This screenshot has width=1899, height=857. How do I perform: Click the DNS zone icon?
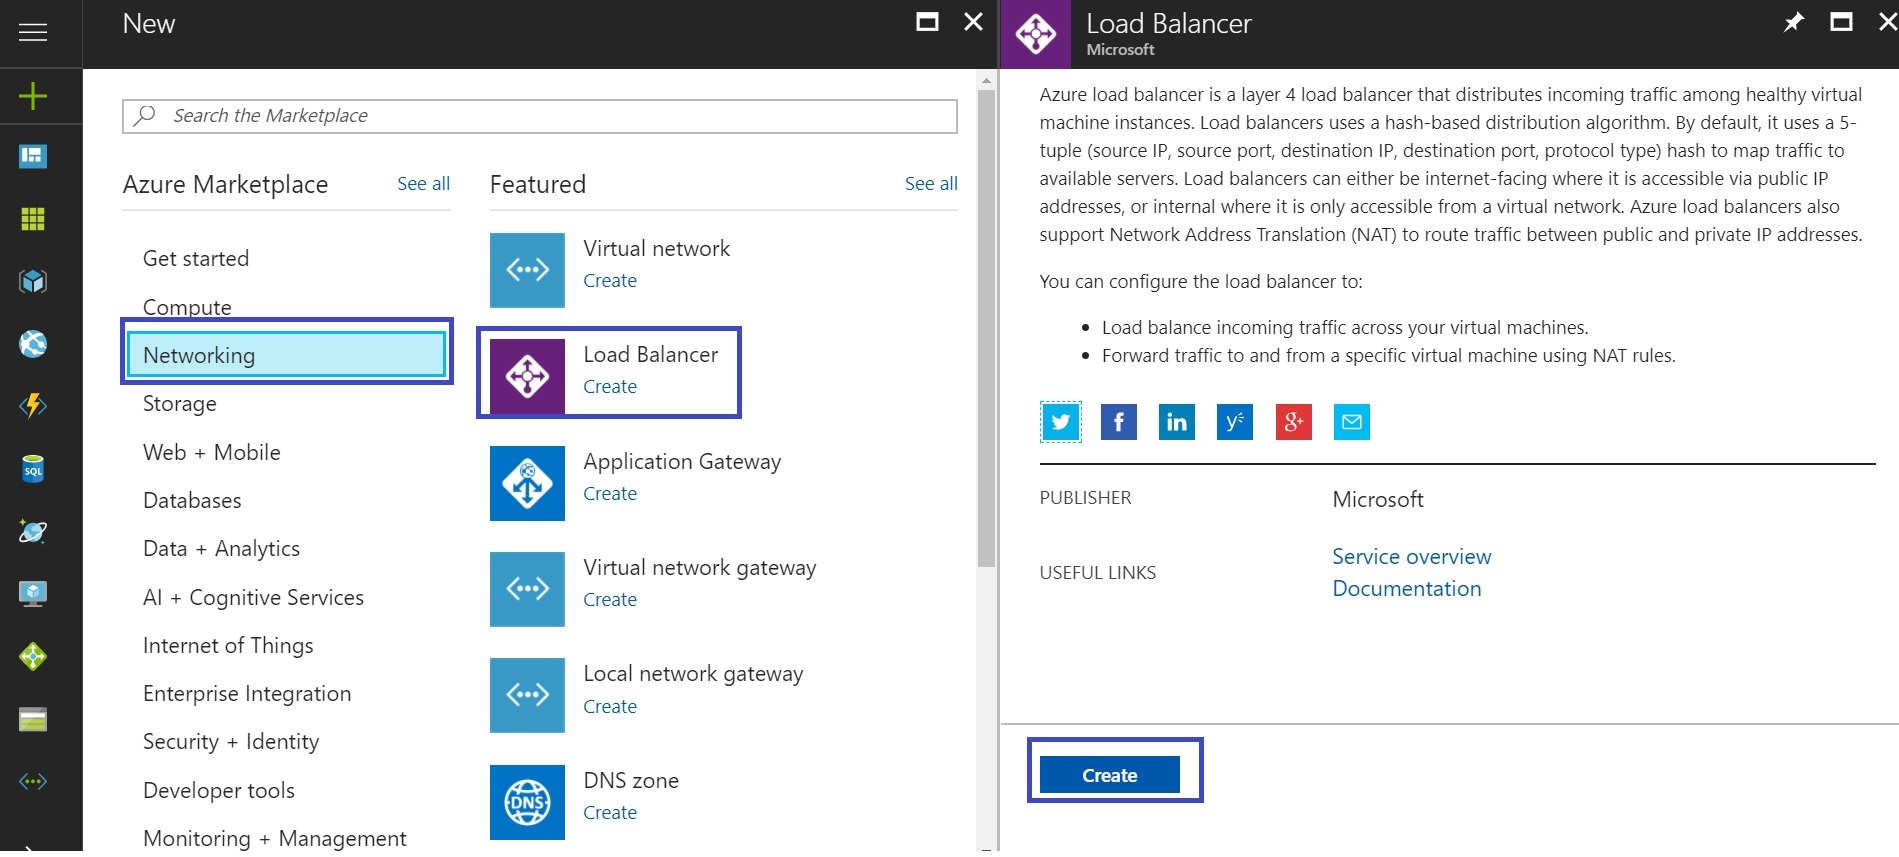[527, 802]
